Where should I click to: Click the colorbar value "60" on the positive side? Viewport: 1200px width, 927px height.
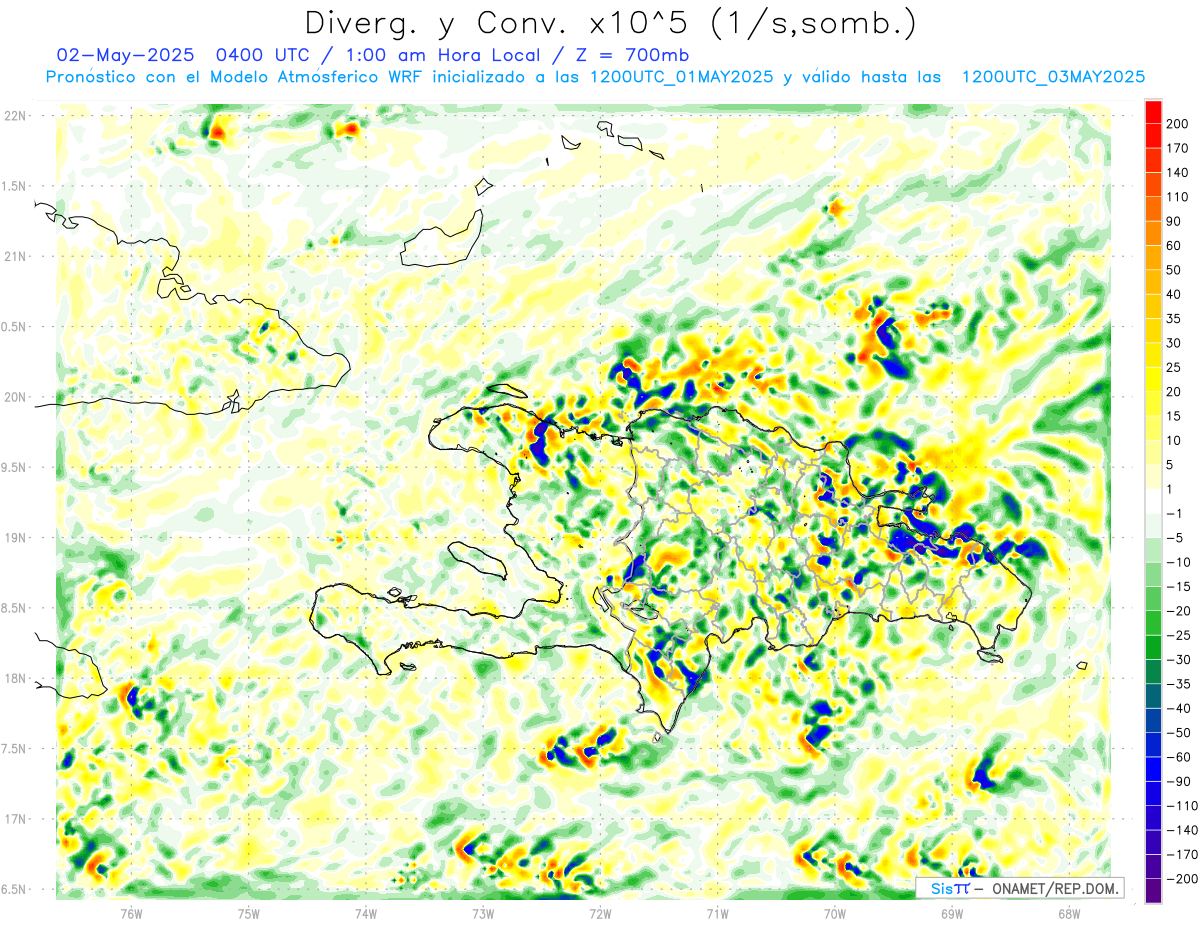click(1173, 245)
